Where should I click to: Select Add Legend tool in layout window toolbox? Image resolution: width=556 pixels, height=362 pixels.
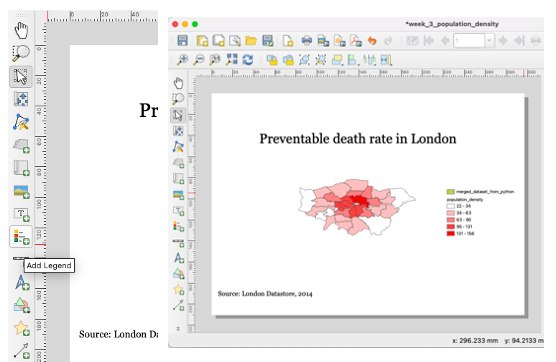pyautogui.click(x=178, y=226)
